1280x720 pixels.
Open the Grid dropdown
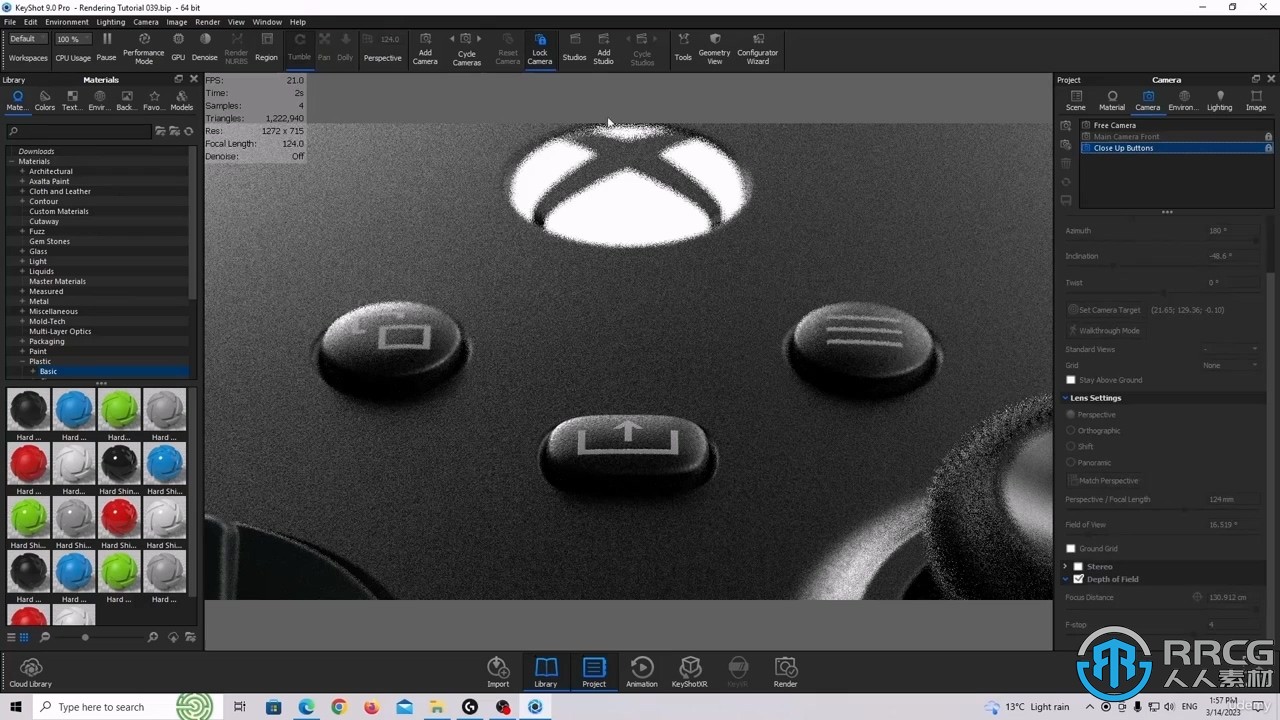(1231, 365)
